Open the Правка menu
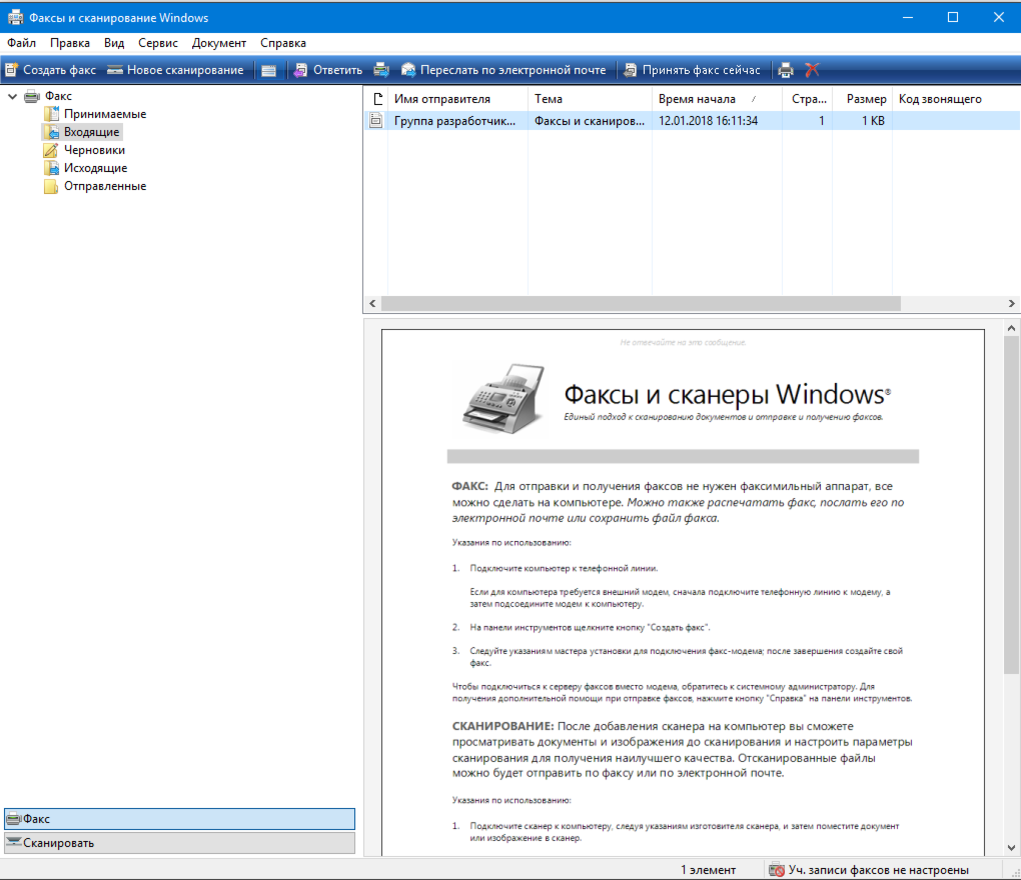Viewport: 1021px width, 880px height. 70,43
